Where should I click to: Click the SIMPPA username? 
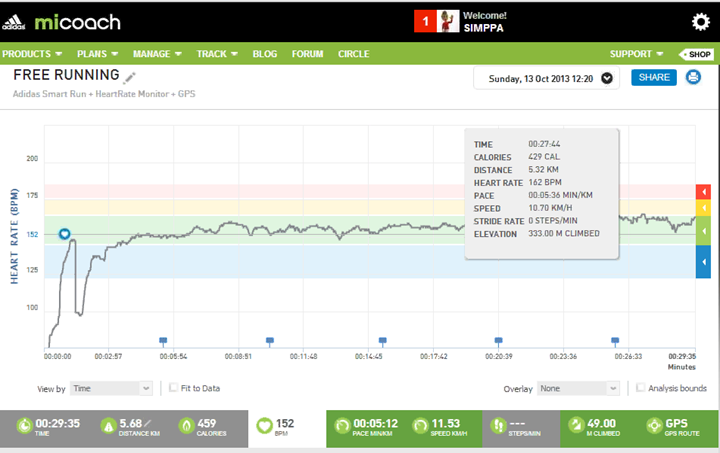(x=484, y=28)
